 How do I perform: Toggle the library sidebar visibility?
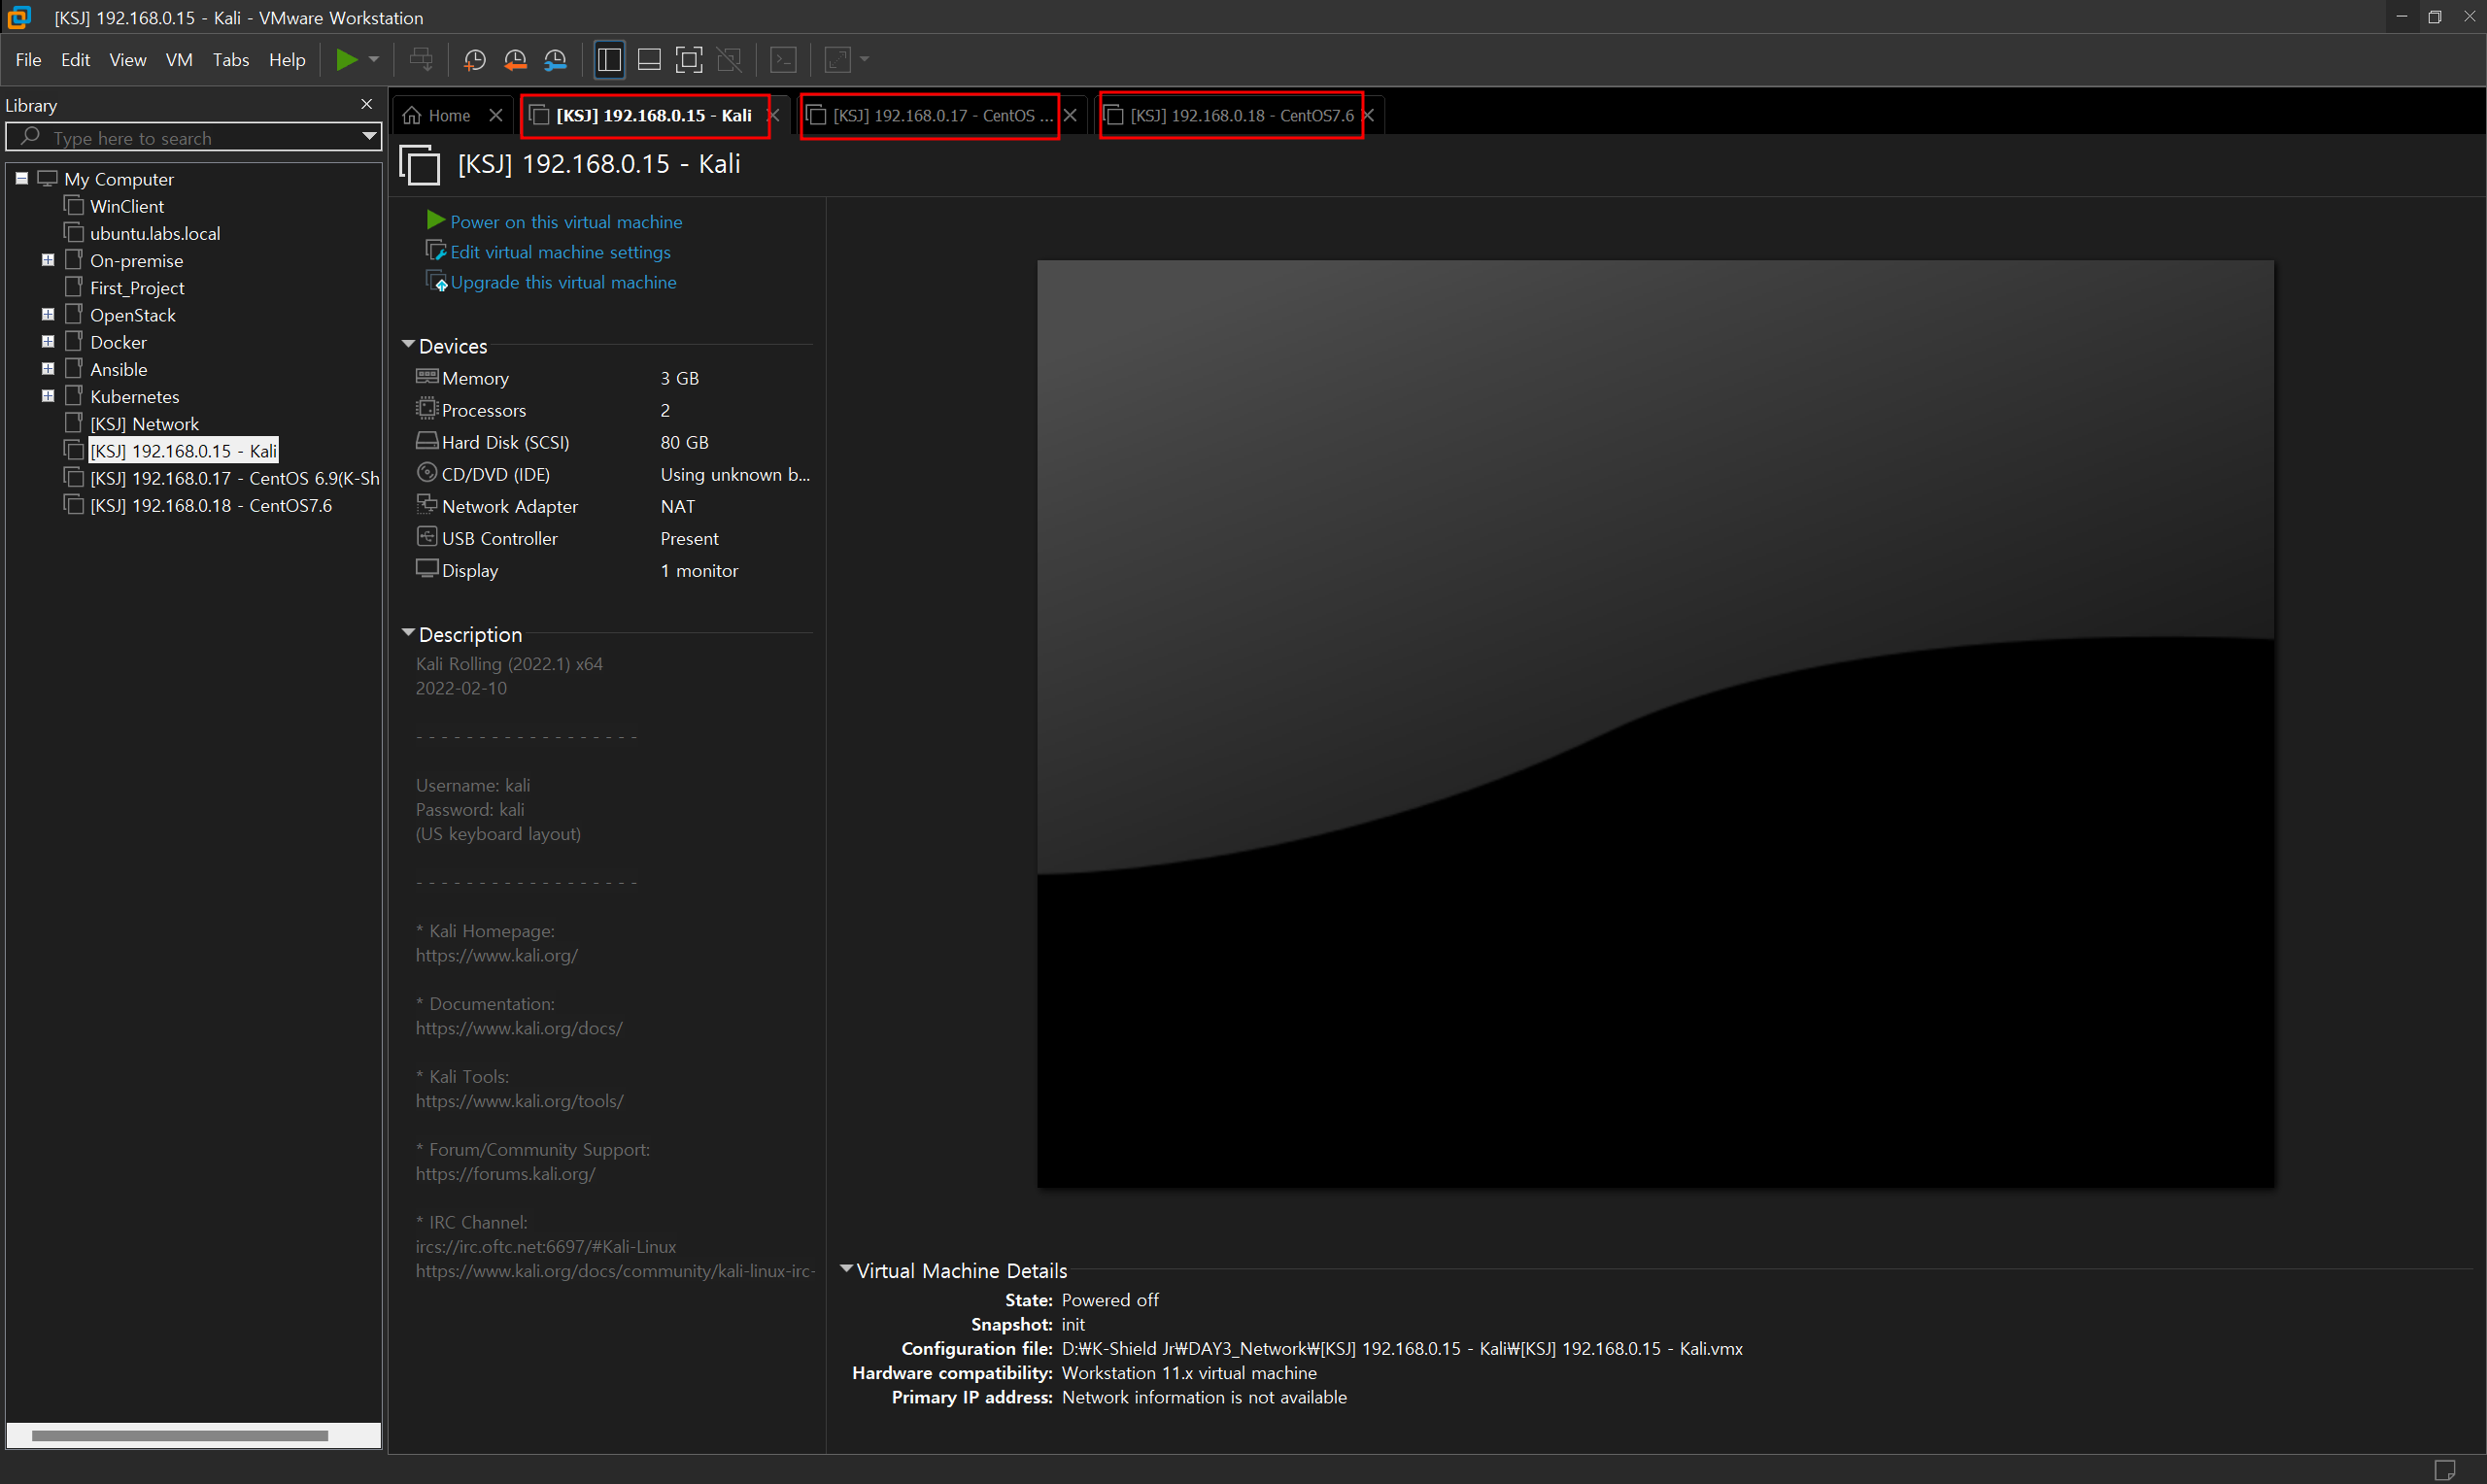[x=609, y=60]
